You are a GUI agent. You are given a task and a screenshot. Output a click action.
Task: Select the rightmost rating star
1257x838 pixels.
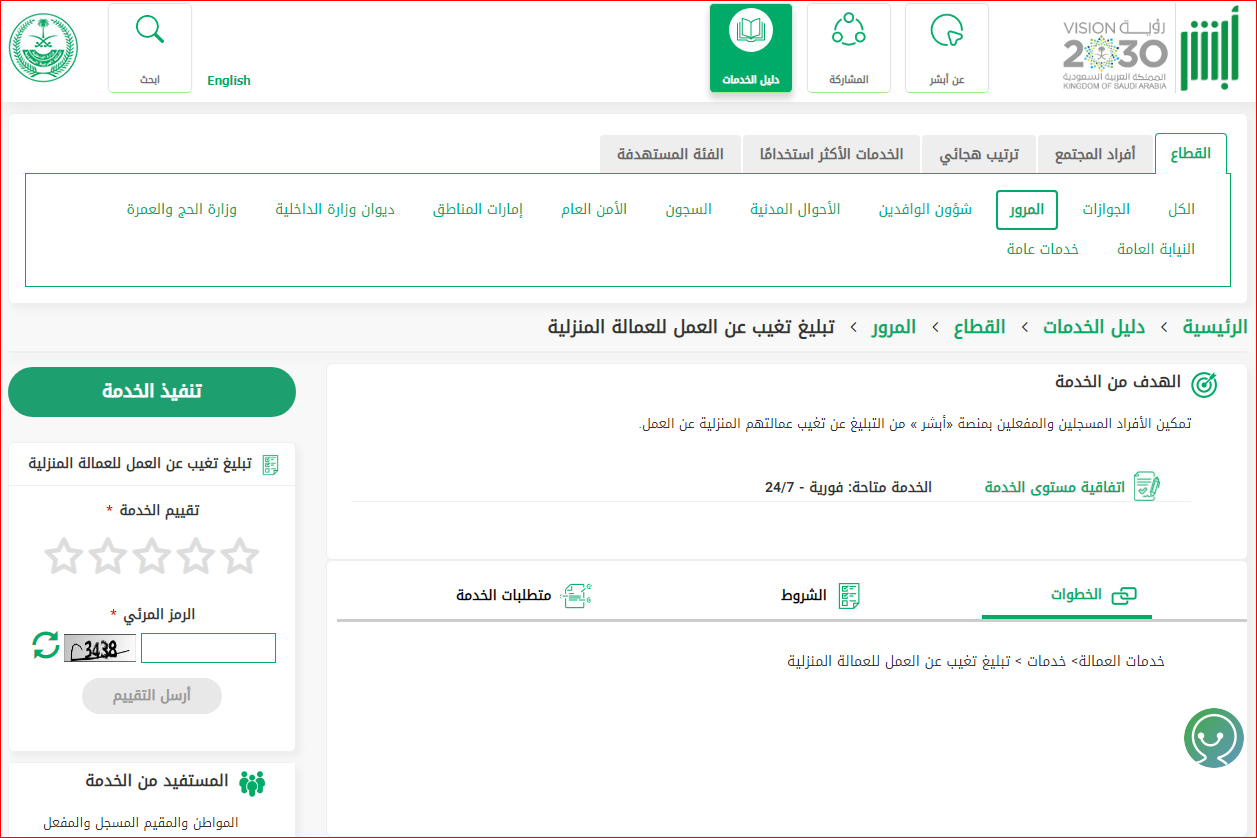[x=240, y=556]
